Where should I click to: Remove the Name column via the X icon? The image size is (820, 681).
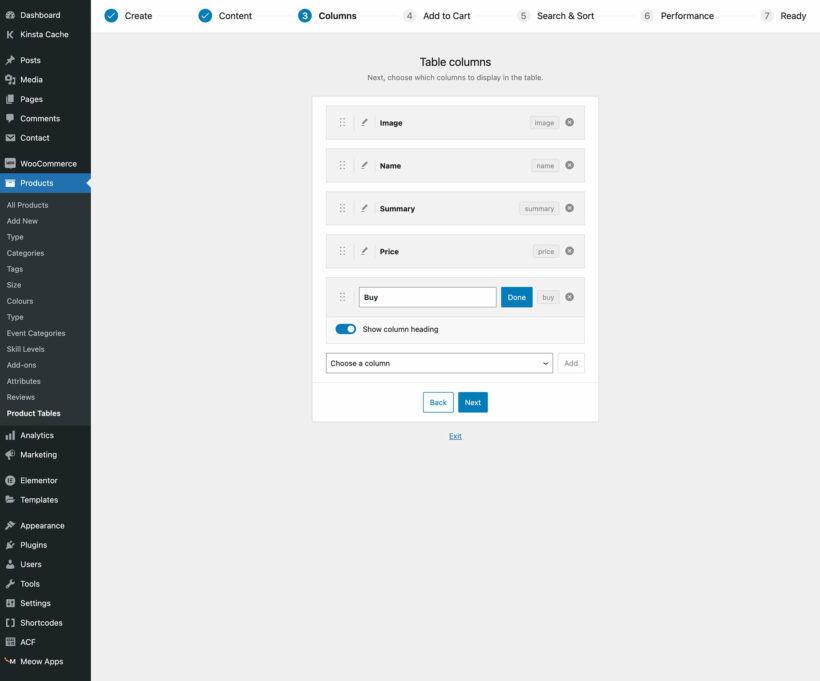click(x=569, y=165)
